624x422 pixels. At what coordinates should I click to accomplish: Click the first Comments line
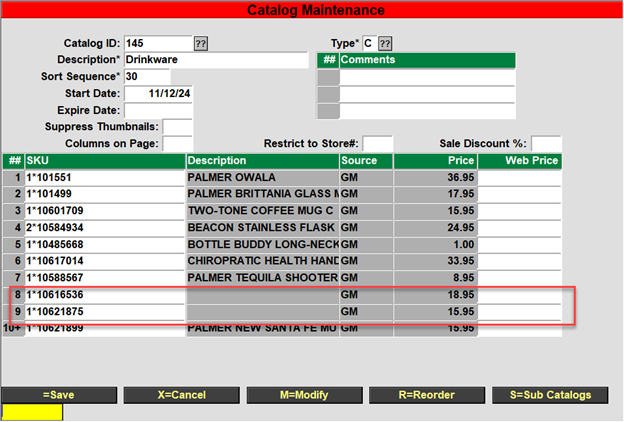coord(428,77)
